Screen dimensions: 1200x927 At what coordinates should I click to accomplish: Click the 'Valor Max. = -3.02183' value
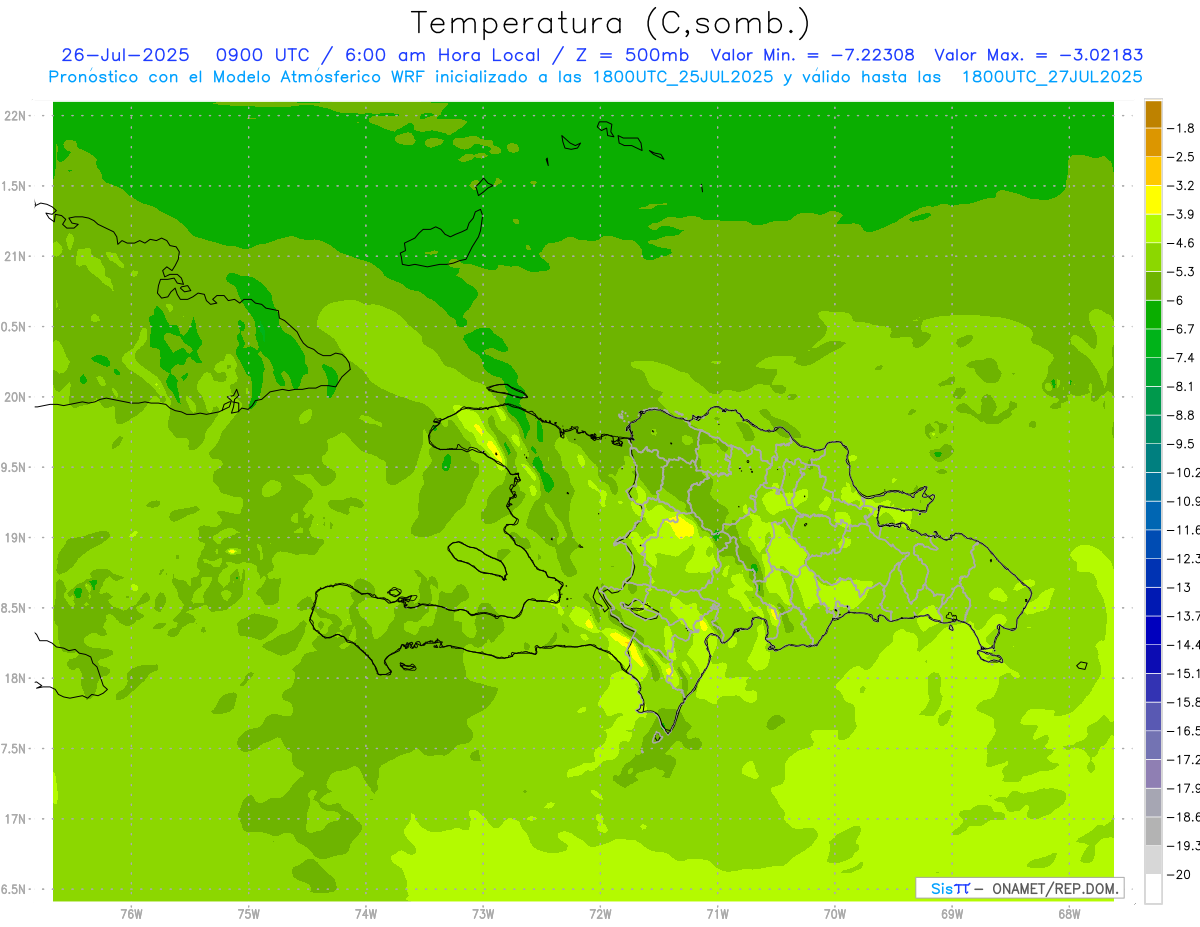(x=1038, y=55)
